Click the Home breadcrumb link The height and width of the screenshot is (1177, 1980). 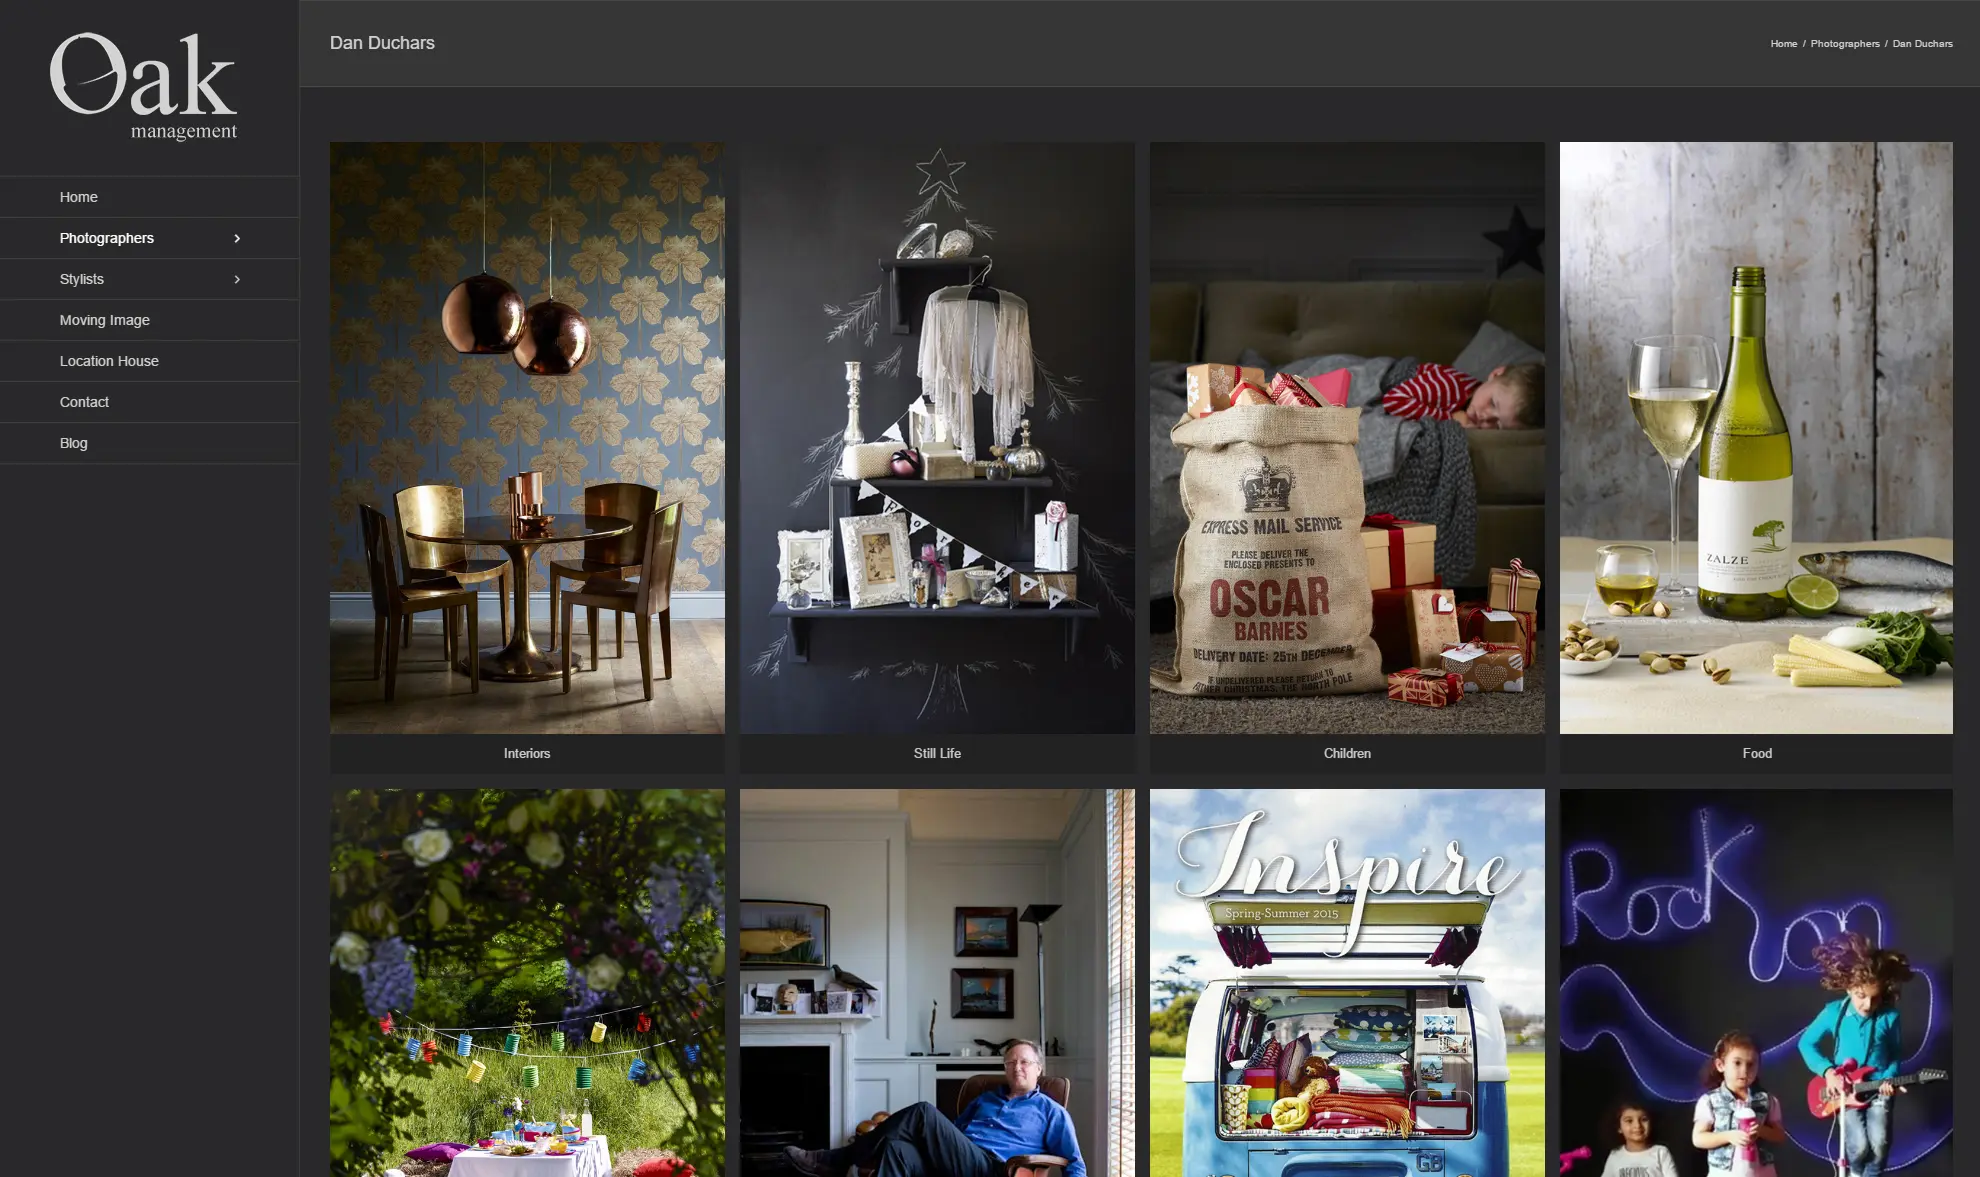[1783, 44]
